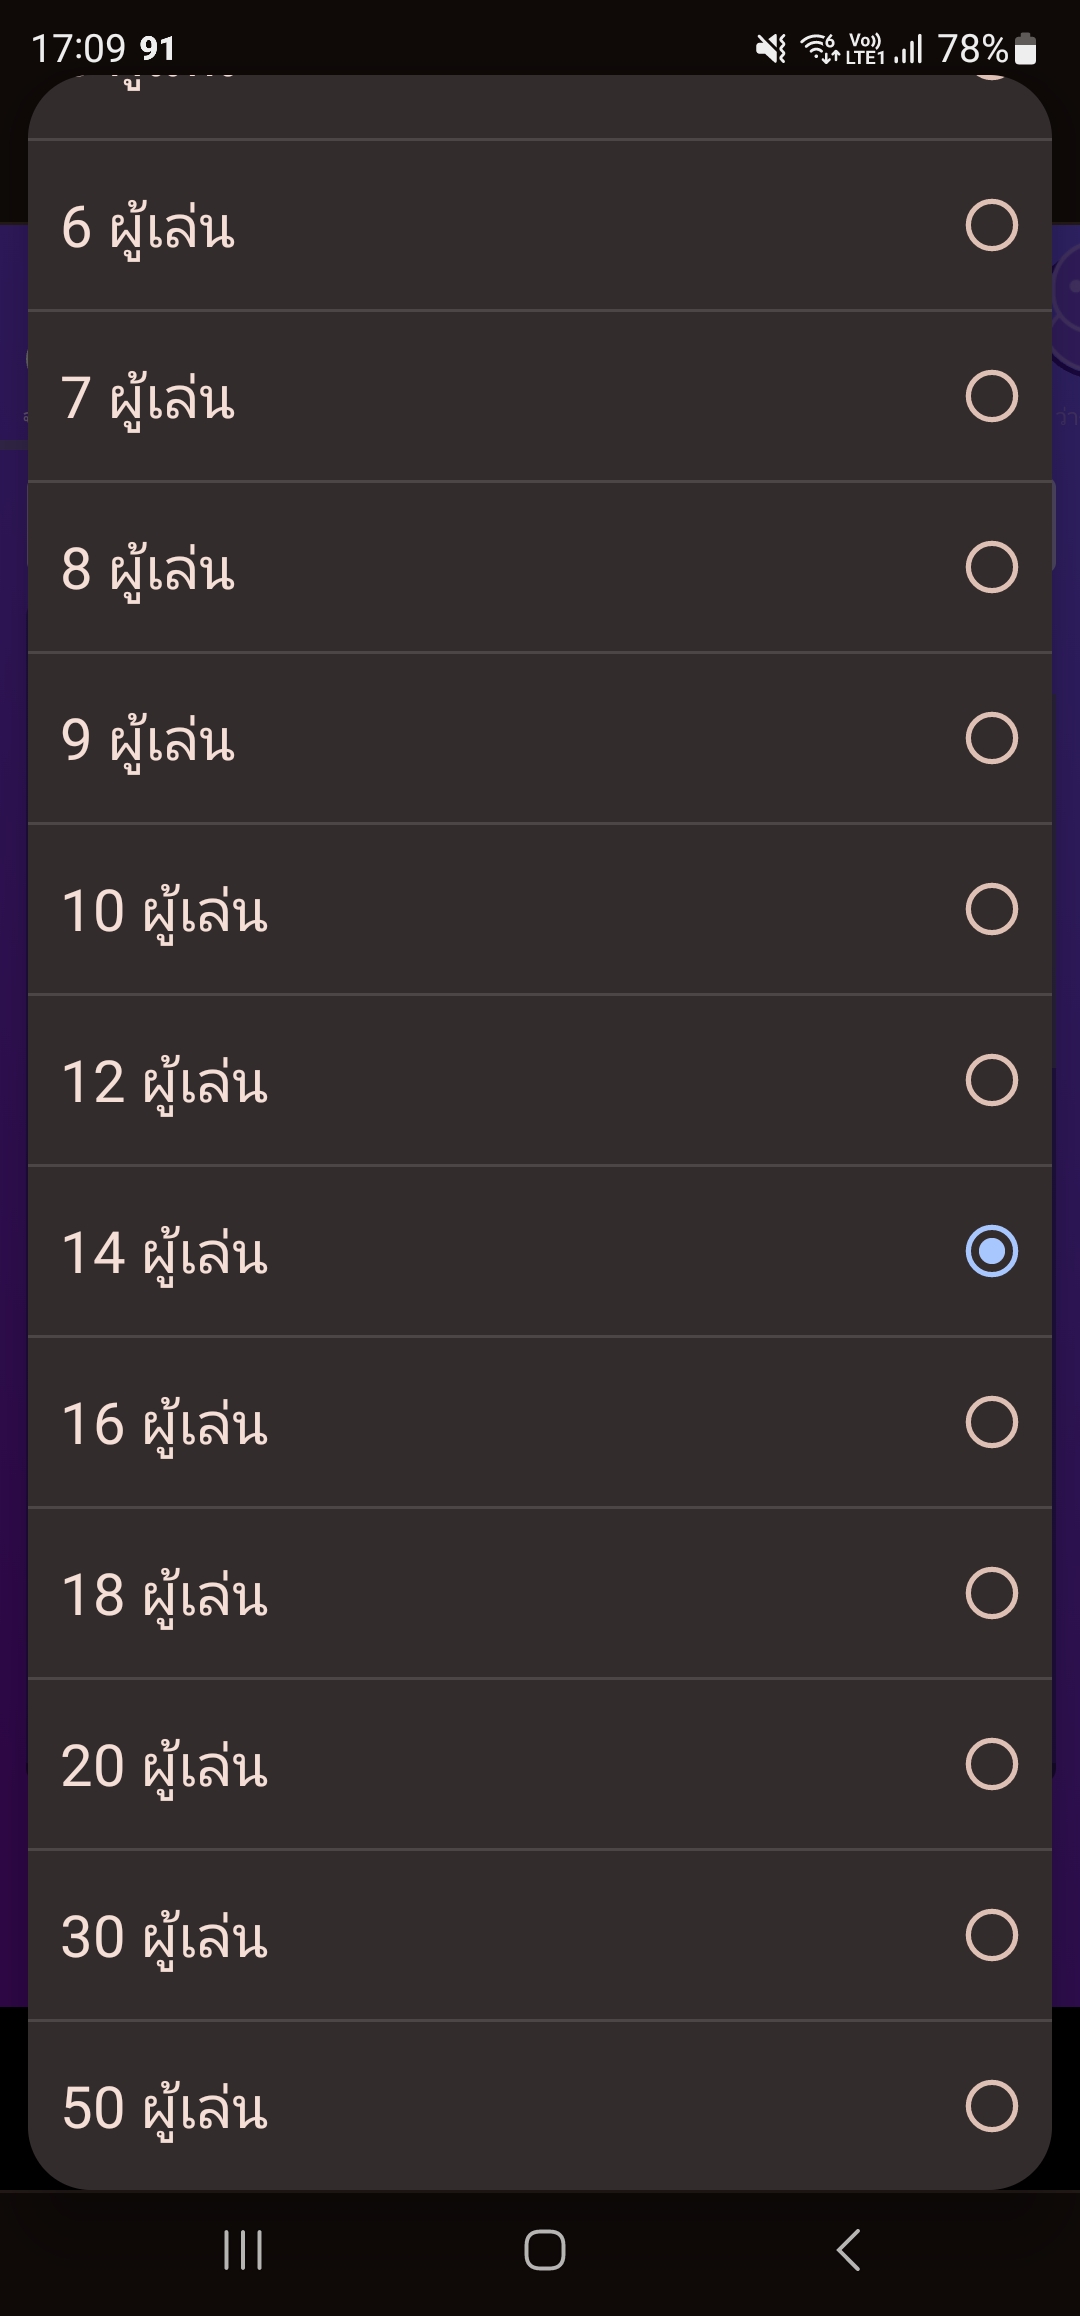Screen dimensions: 1080x2316
Task: Click the selected 14 ผู้เล่น radio button
Action: [991, 1251]
